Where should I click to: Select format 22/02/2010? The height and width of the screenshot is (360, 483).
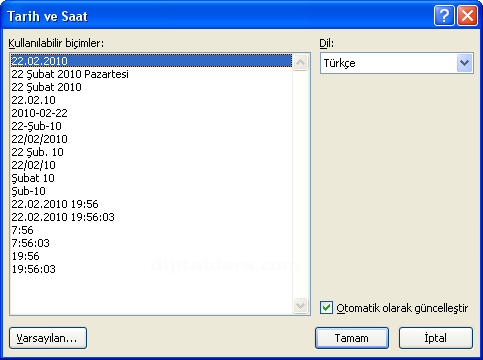pos(151,139)
